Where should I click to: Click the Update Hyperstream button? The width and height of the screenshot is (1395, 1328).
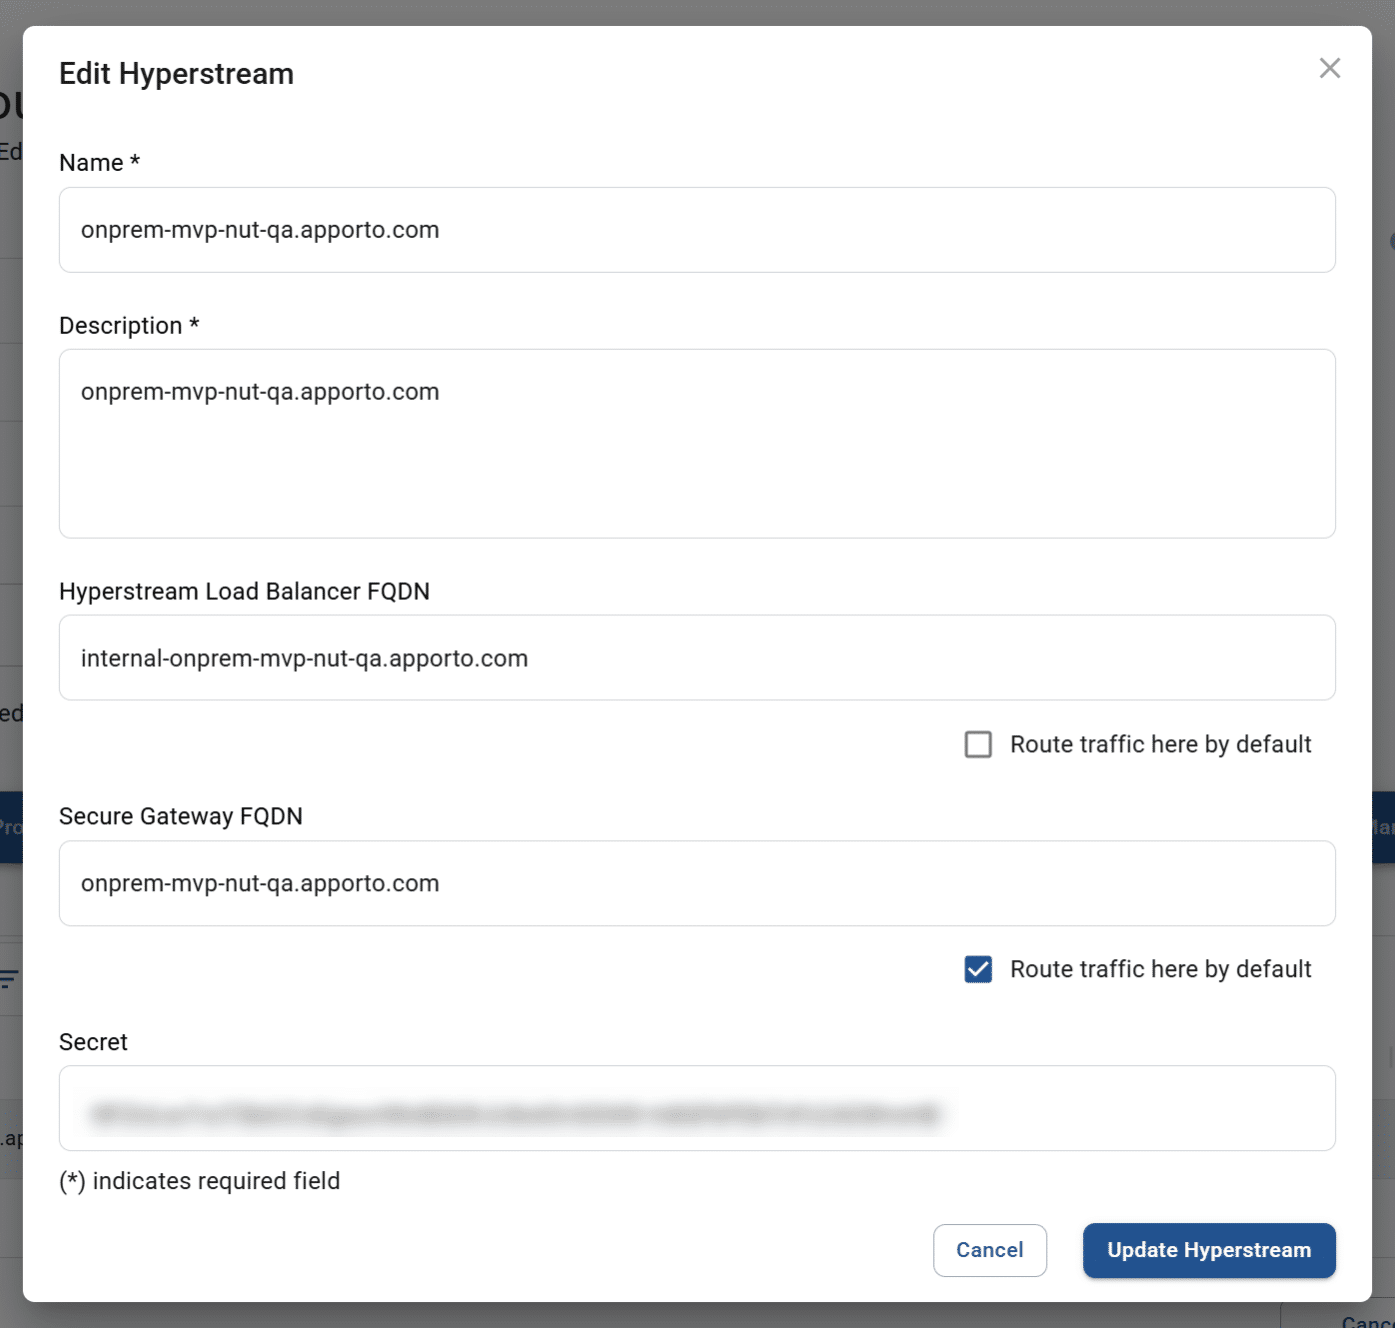[x=1208, y=1250]
